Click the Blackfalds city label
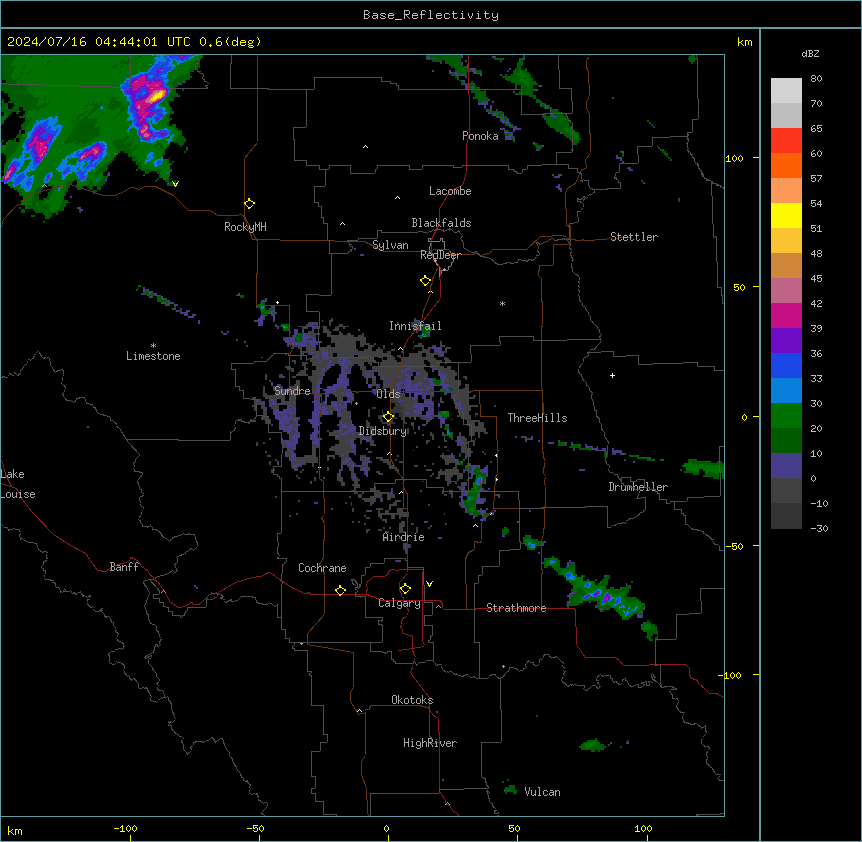Viewport: 862px width, 842px height. (441, 223)
